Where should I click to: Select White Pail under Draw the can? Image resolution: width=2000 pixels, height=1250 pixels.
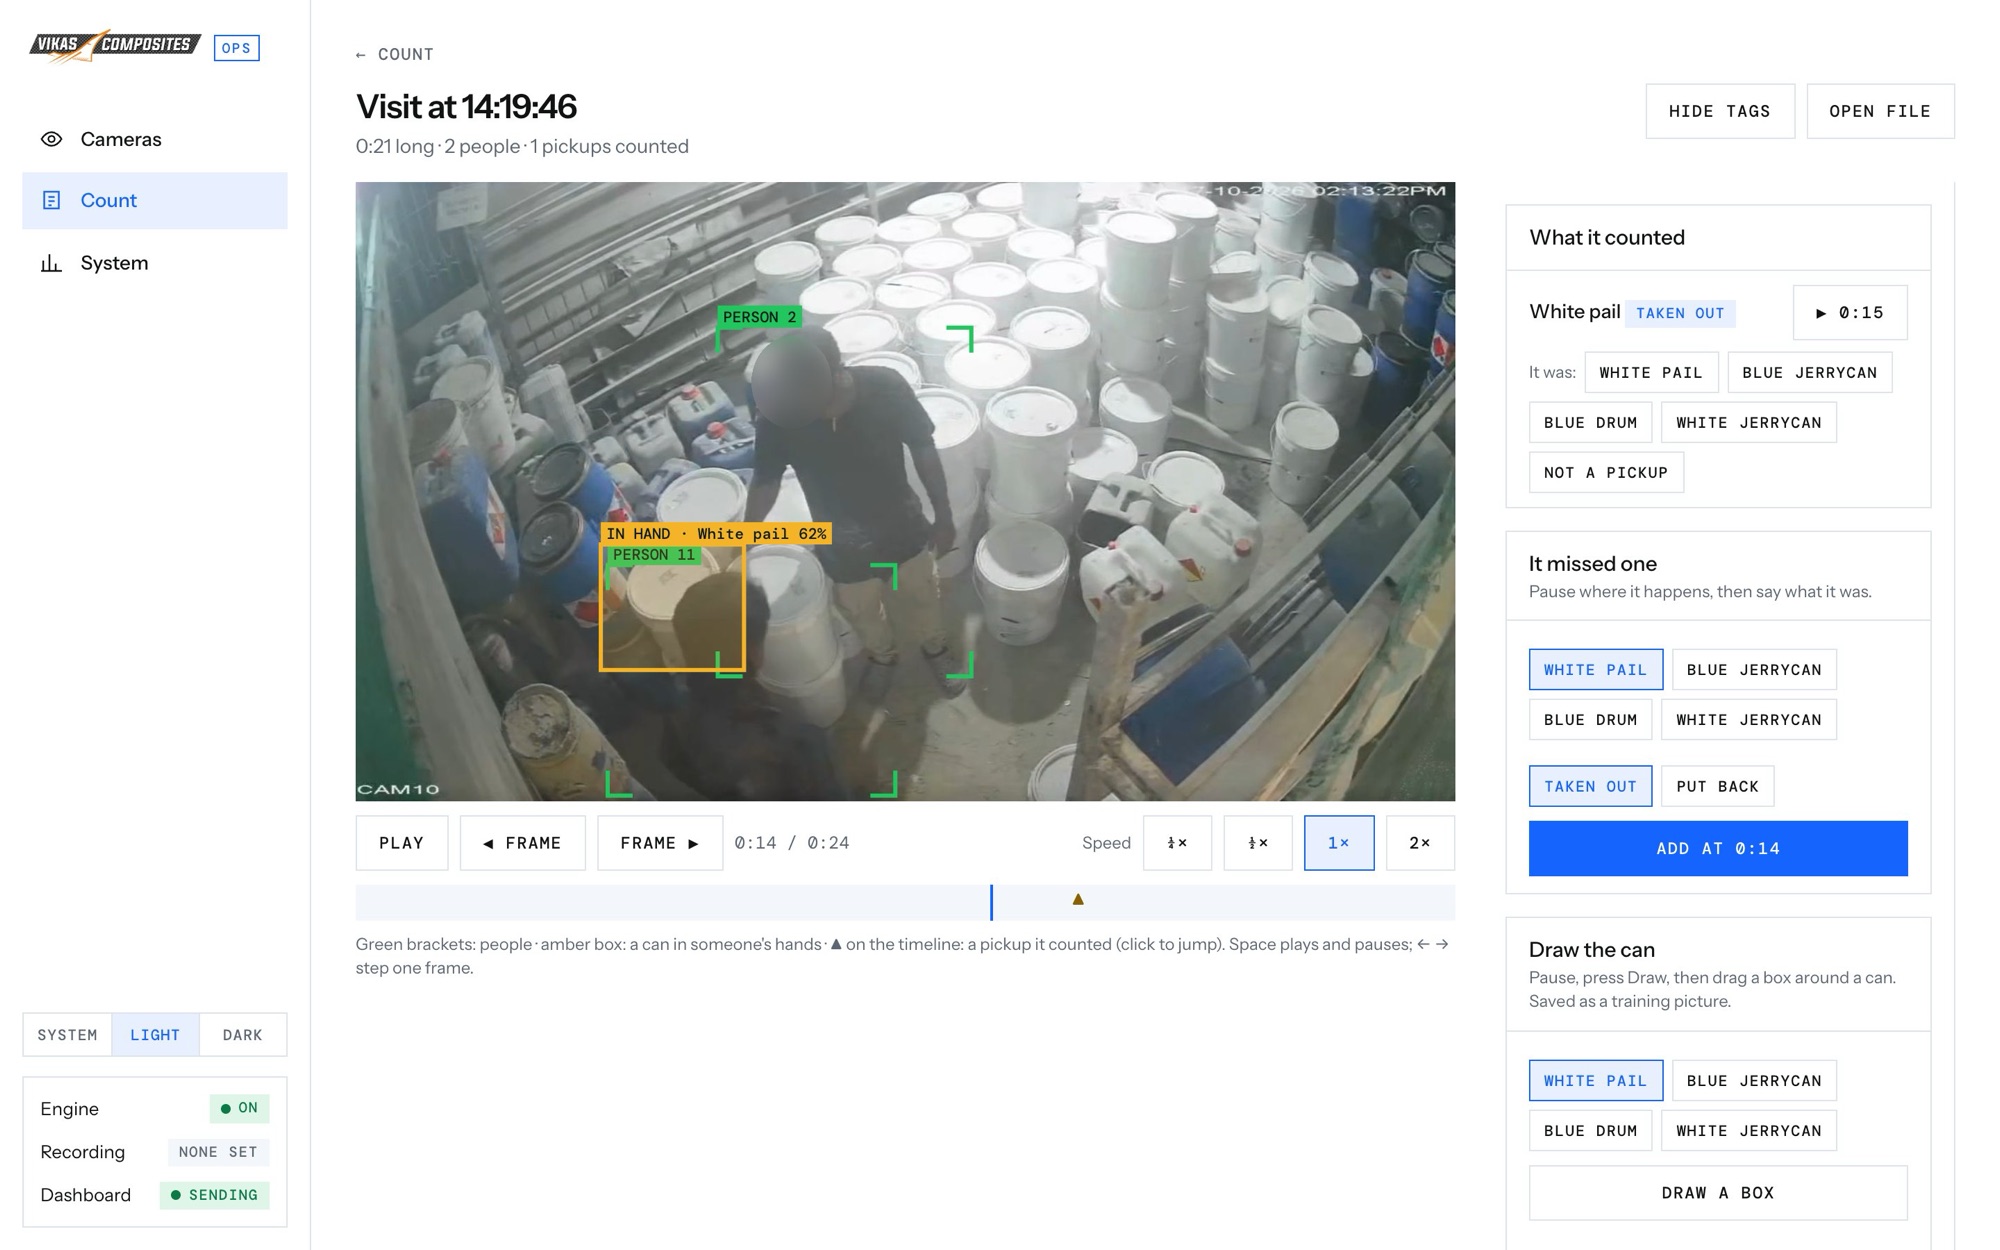1596,1081
